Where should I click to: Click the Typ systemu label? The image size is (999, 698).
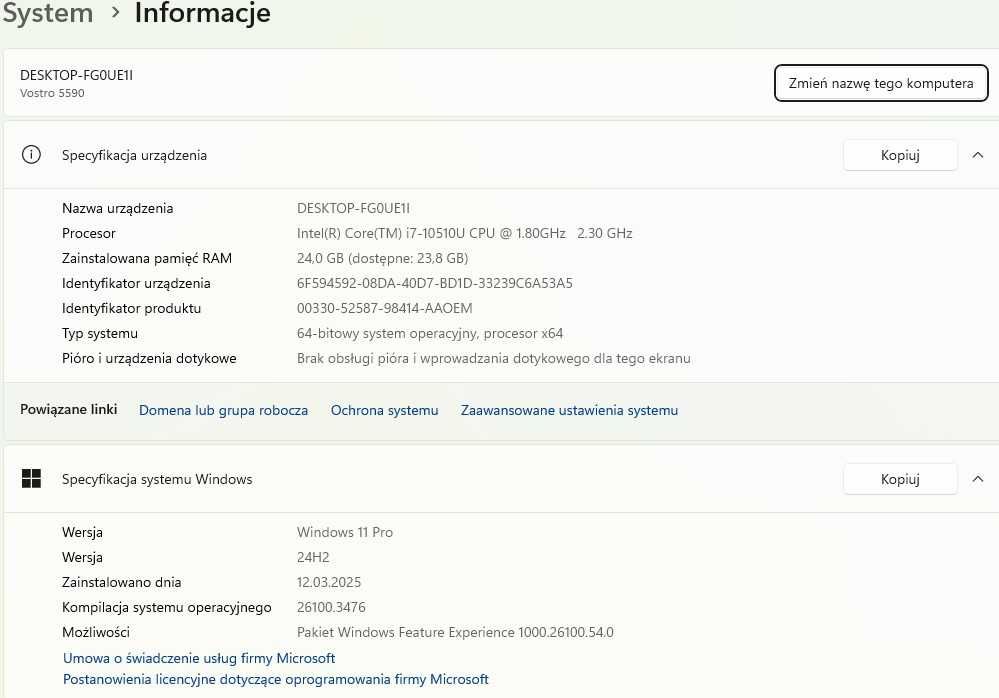point(99,333)
